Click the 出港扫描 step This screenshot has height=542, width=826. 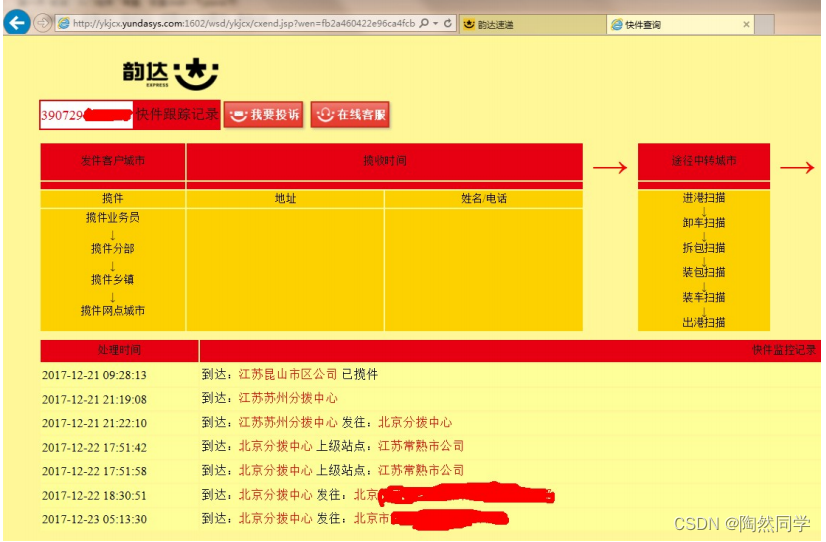click(x=704, y=322)
